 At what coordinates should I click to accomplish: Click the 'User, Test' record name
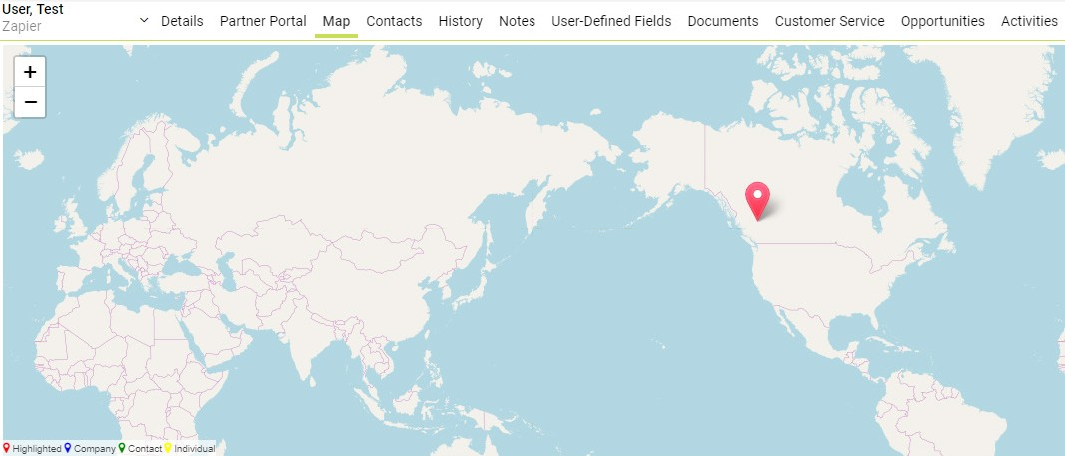33,10
